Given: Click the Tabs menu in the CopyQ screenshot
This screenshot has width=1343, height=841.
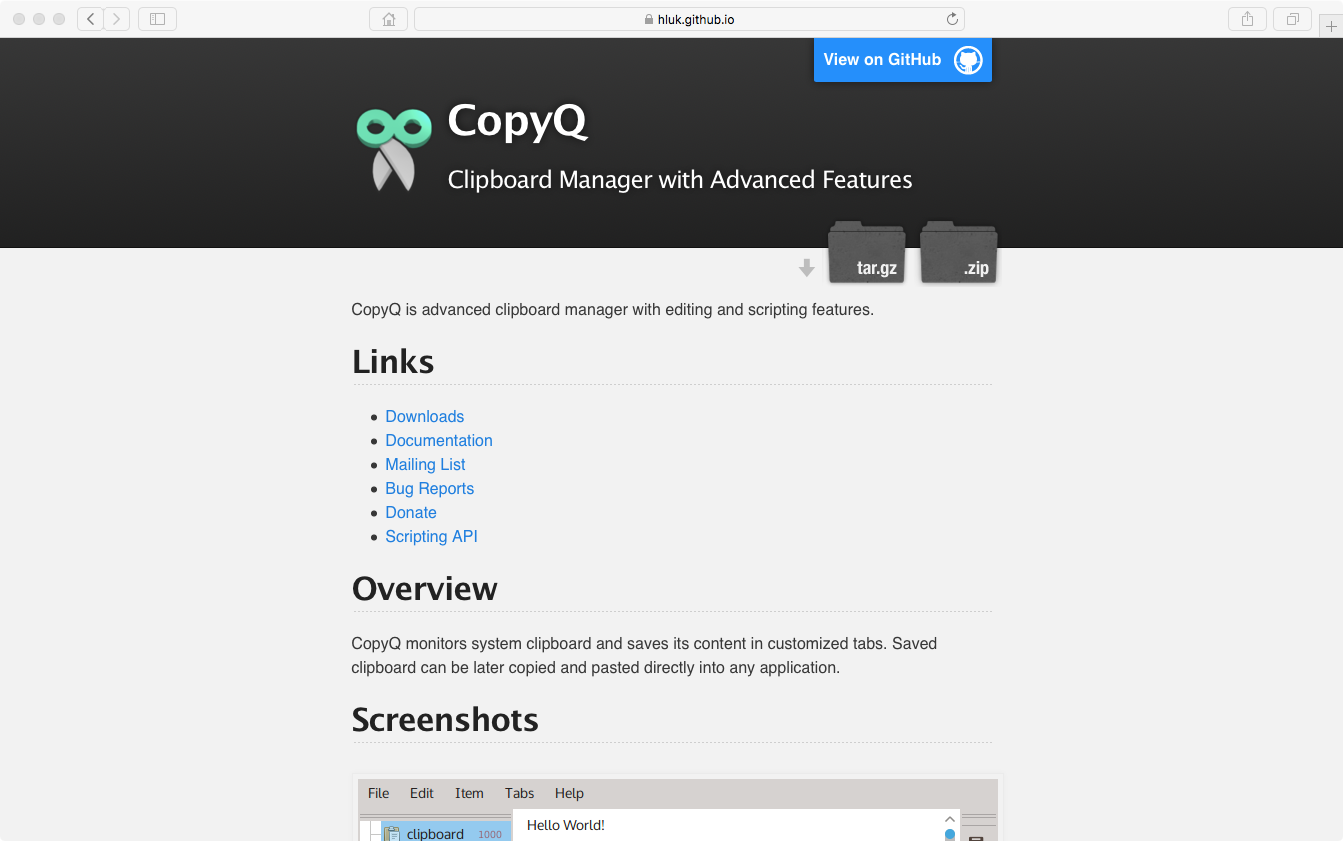Looking at the screenshot, I should [519, 793].
